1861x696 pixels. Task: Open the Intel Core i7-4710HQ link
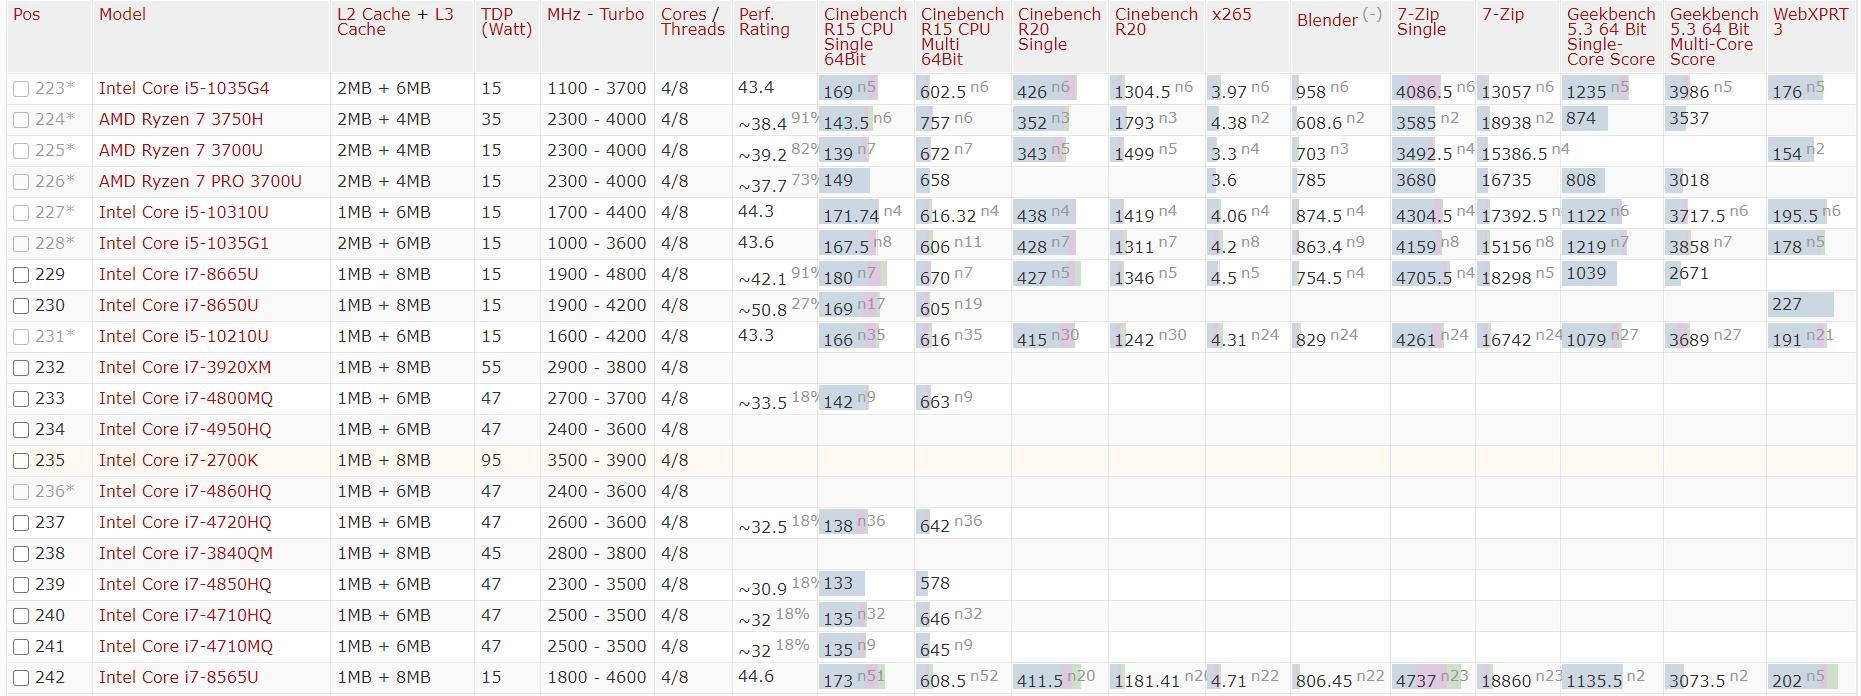185,615
